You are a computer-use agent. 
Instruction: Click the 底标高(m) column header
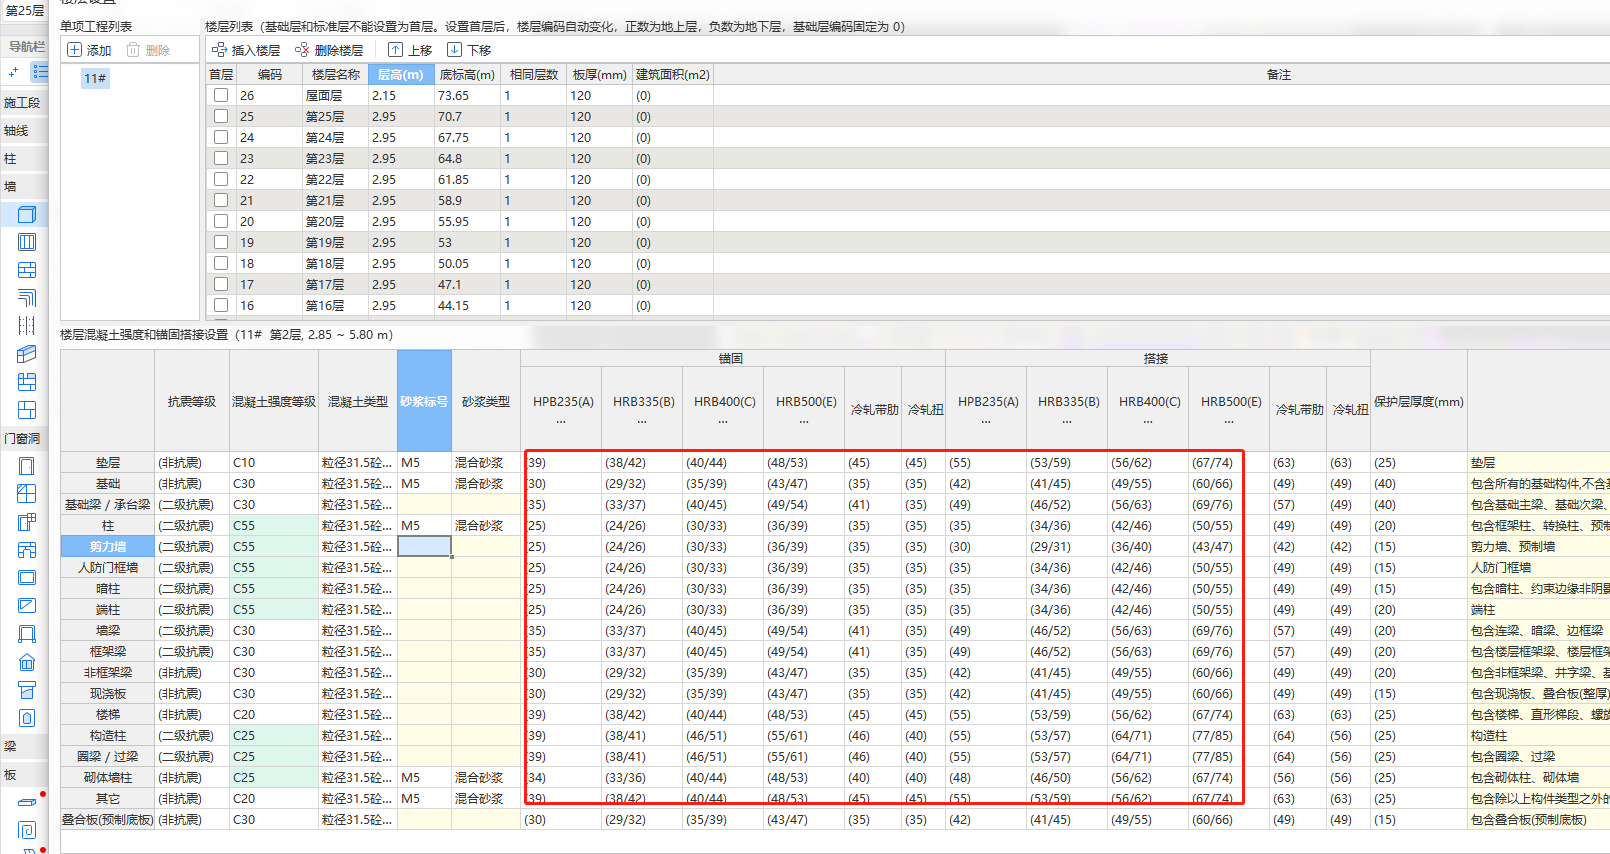coord(467,74)
